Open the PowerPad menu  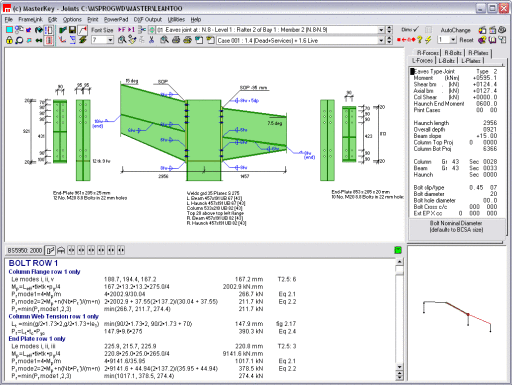[x=116, y=19]
